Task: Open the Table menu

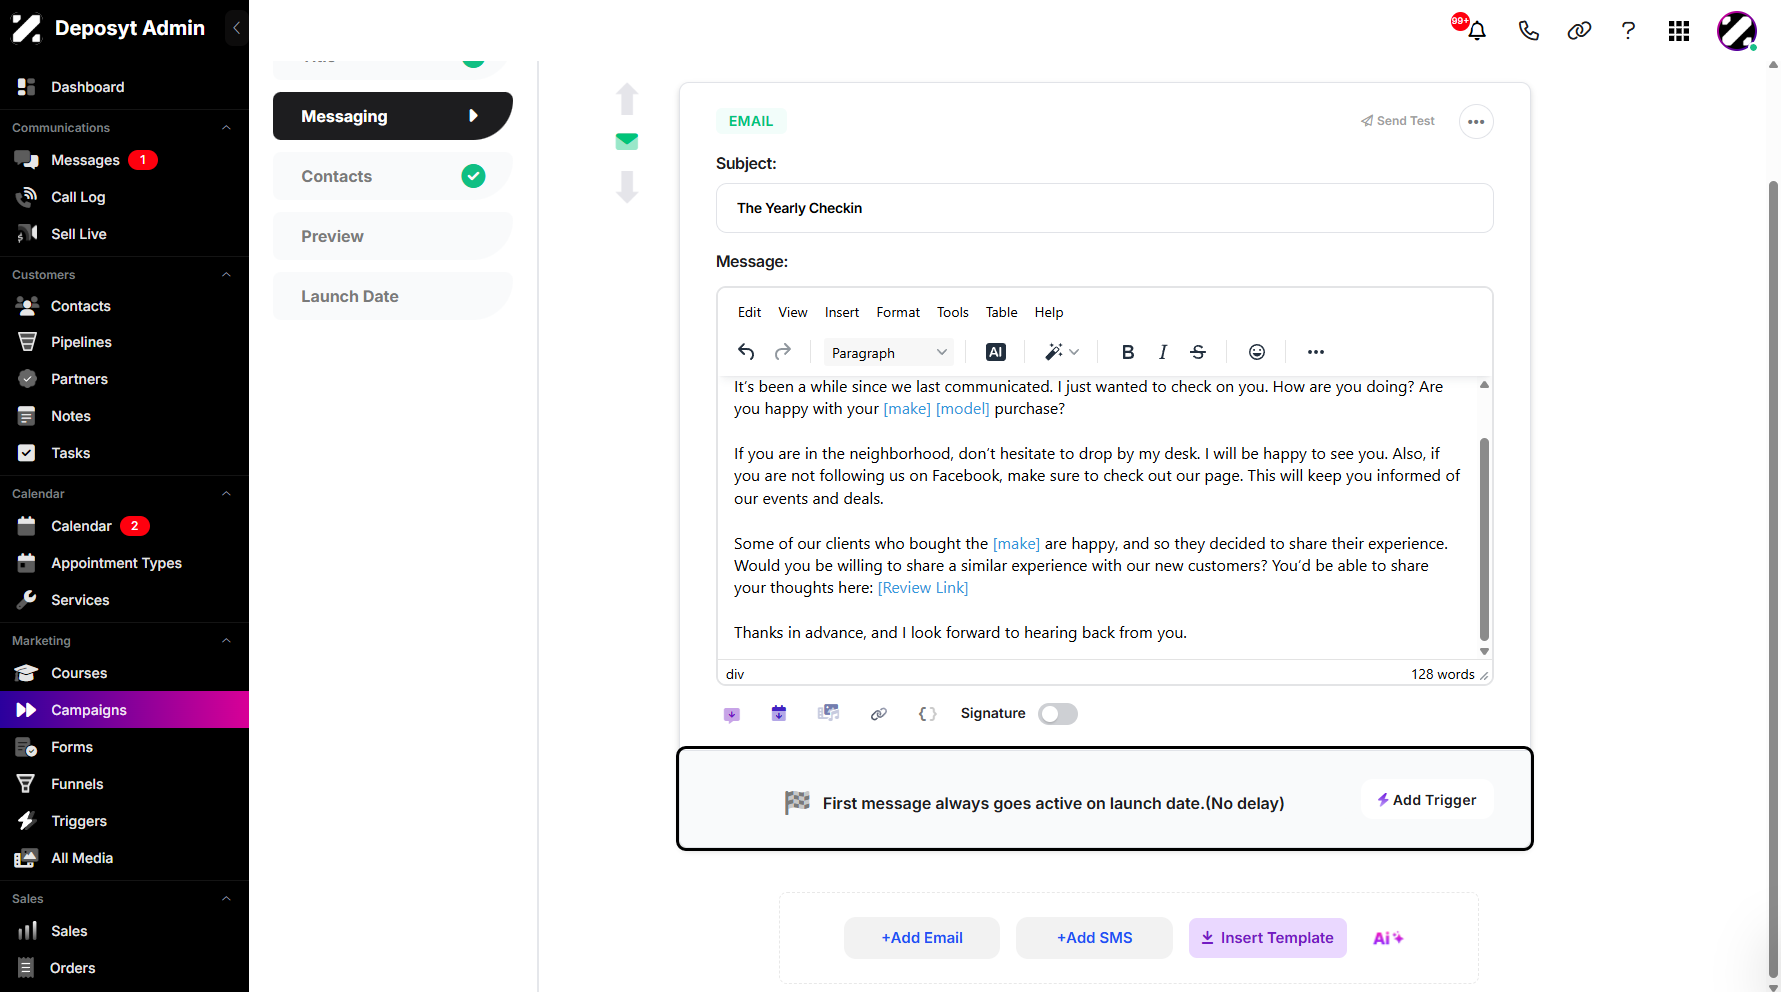Action: pyautogui.click(x=1001, y=312)
